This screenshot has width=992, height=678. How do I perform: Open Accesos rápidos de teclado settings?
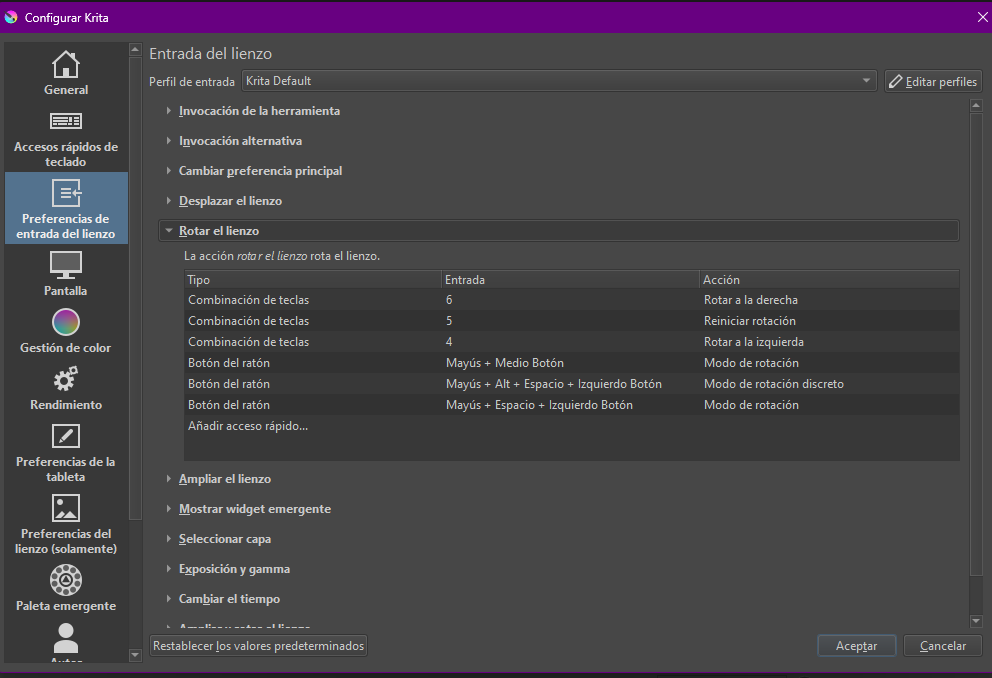(66, 139)
